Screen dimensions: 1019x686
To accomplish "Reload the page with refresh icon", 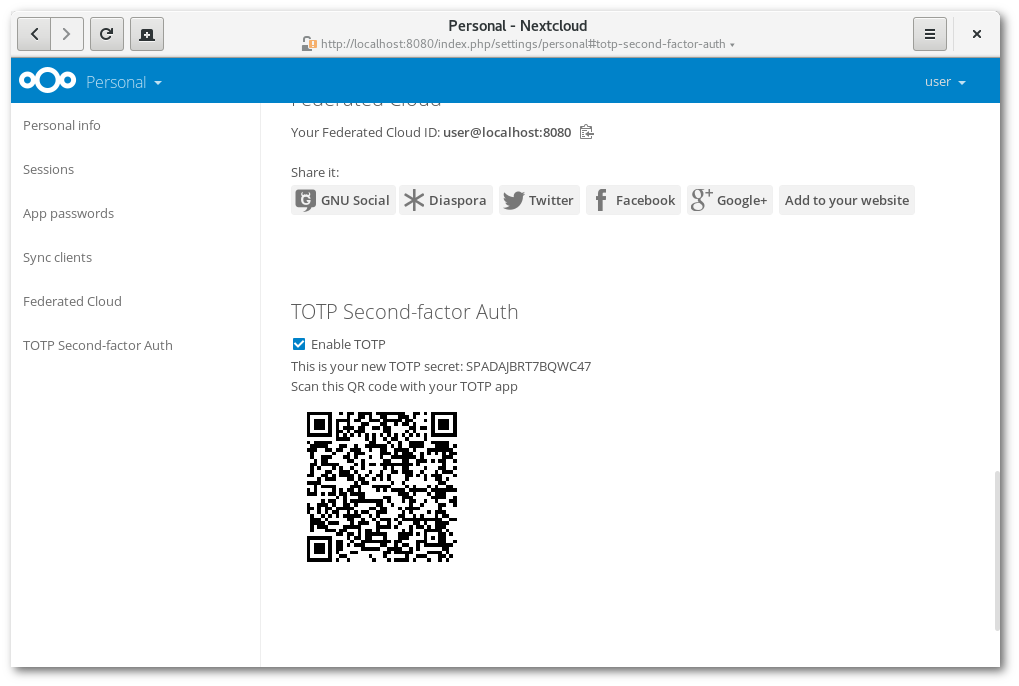I will 107,34.
